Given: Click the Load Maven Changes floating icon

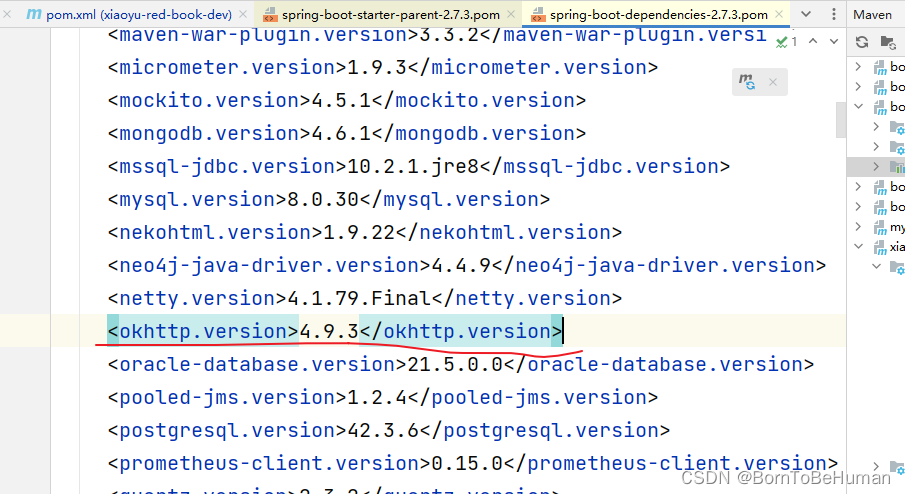Looking at the screenshot, I should tap(747, 82).
